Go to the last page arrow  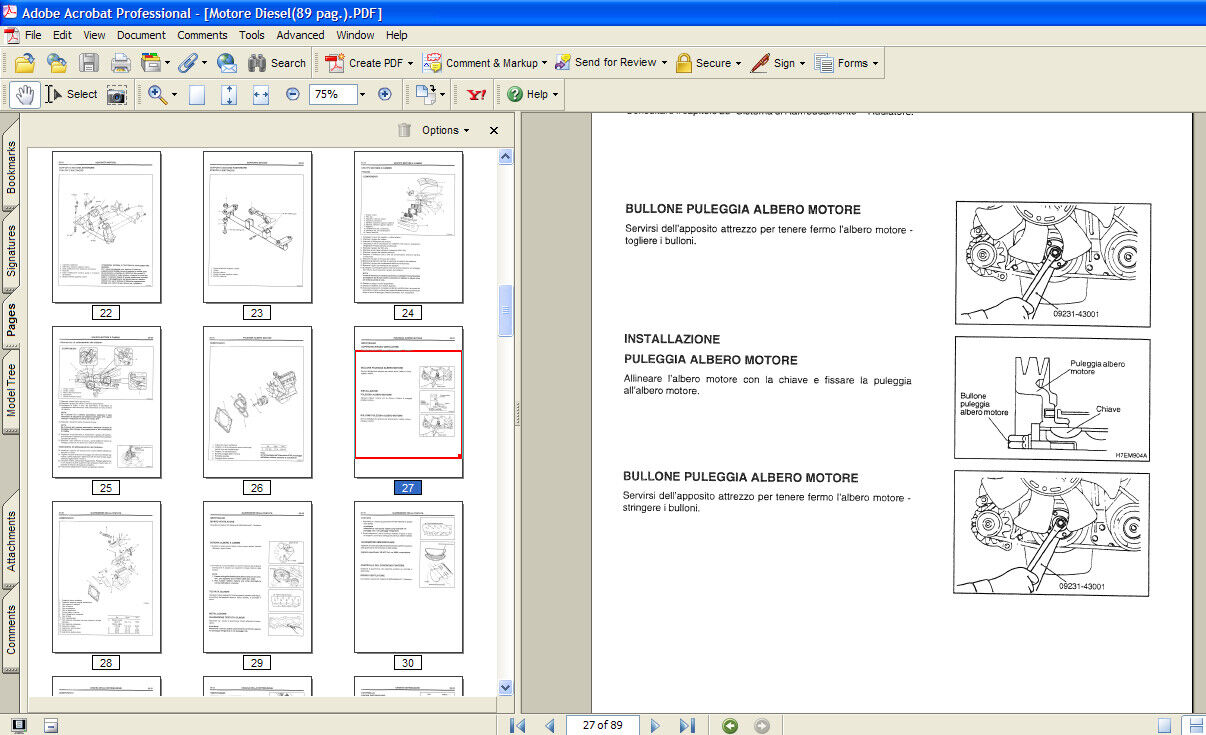pos(687,725)
